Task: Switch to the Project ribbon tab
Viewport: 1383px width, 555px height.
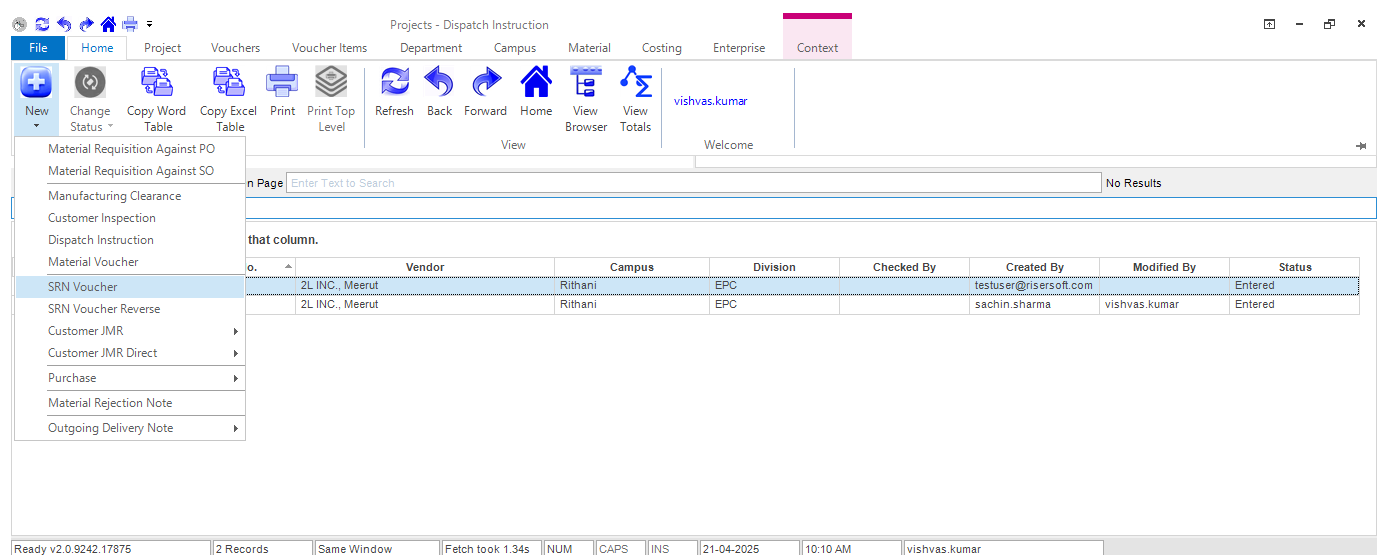Action: tap(162, 48)
